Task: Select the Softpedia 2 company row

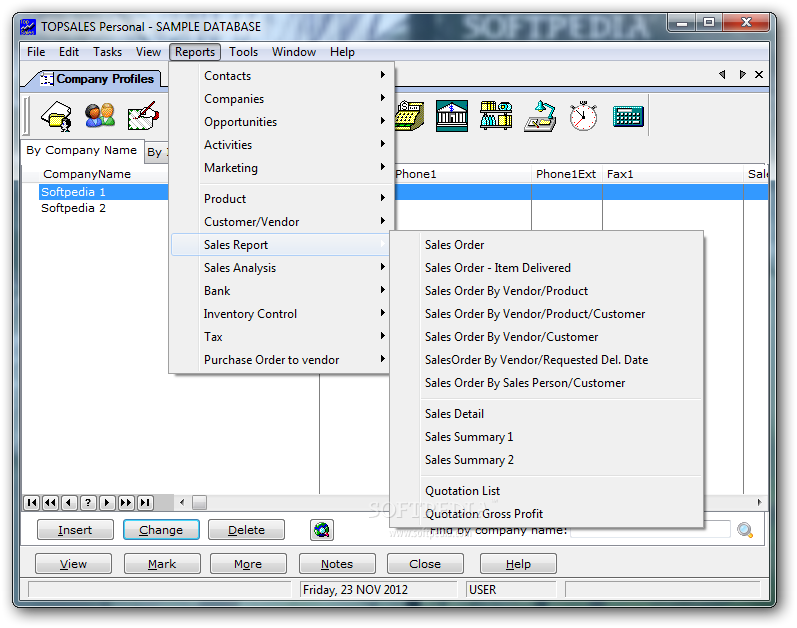Action: (x=74, y=208)
